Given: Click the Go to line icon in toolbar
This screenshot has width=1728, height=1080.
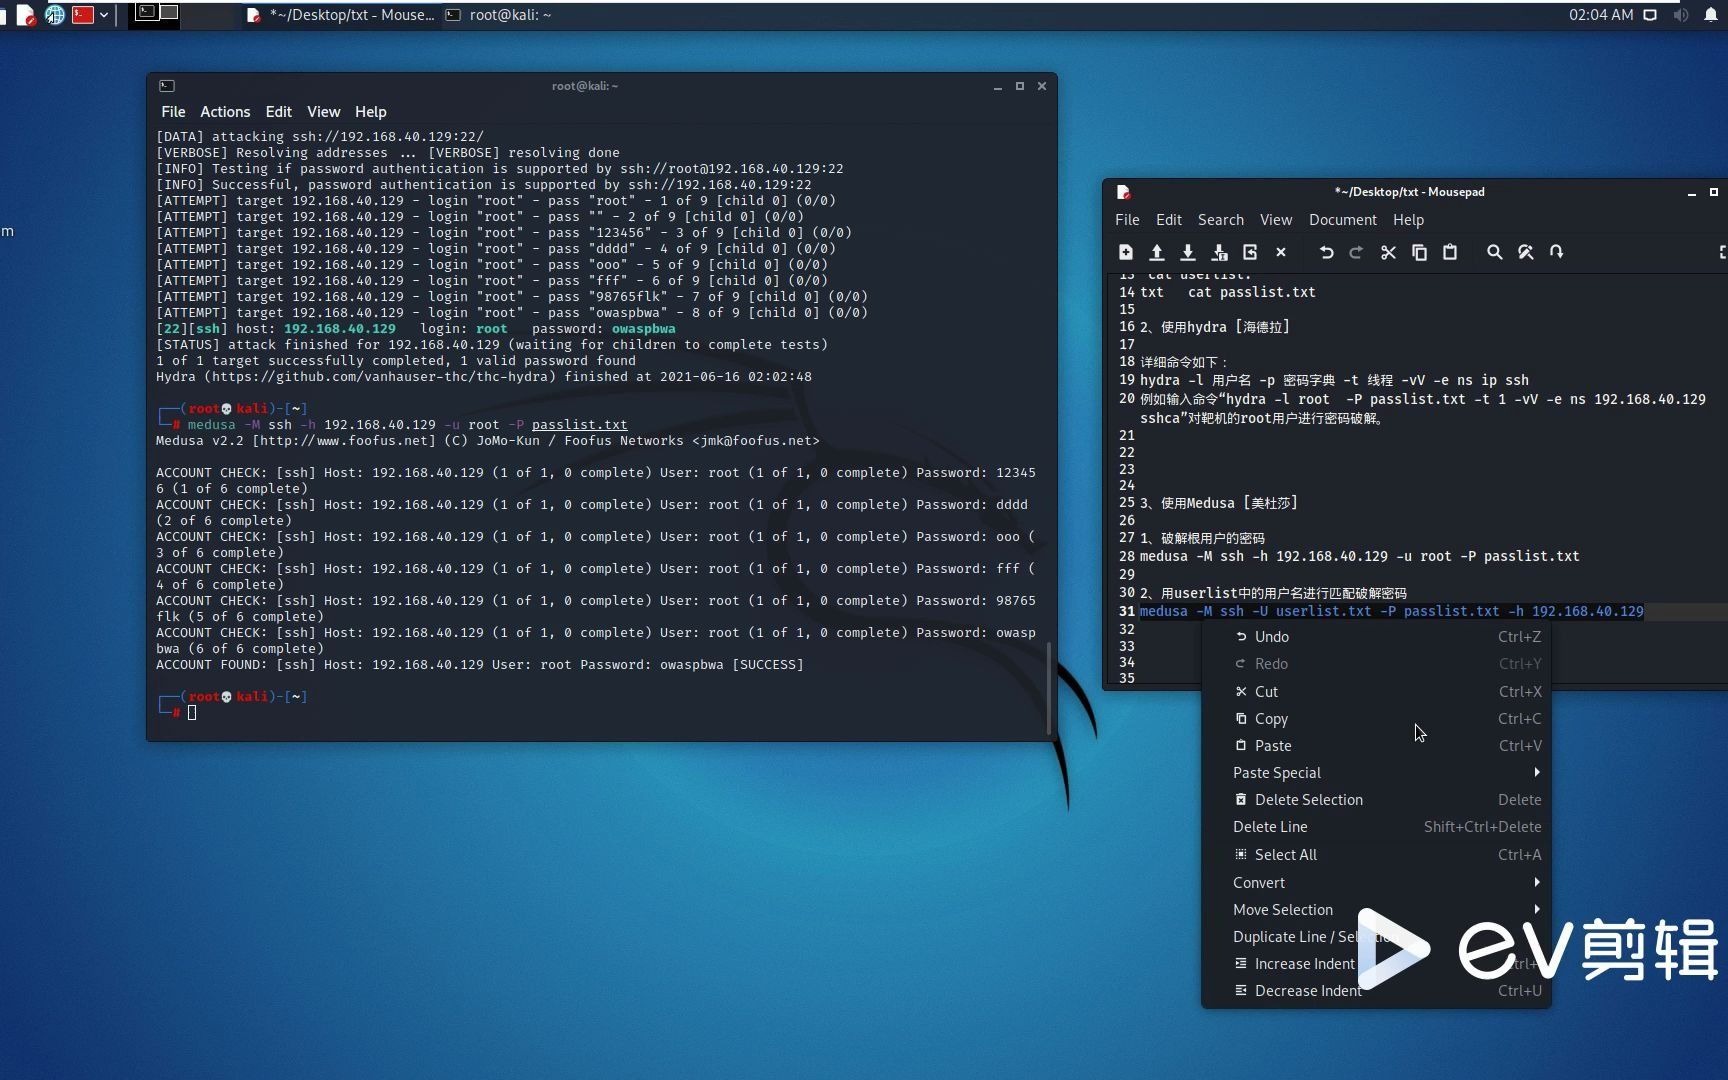Looking at the screenshot, I should tap(1556, 252).
